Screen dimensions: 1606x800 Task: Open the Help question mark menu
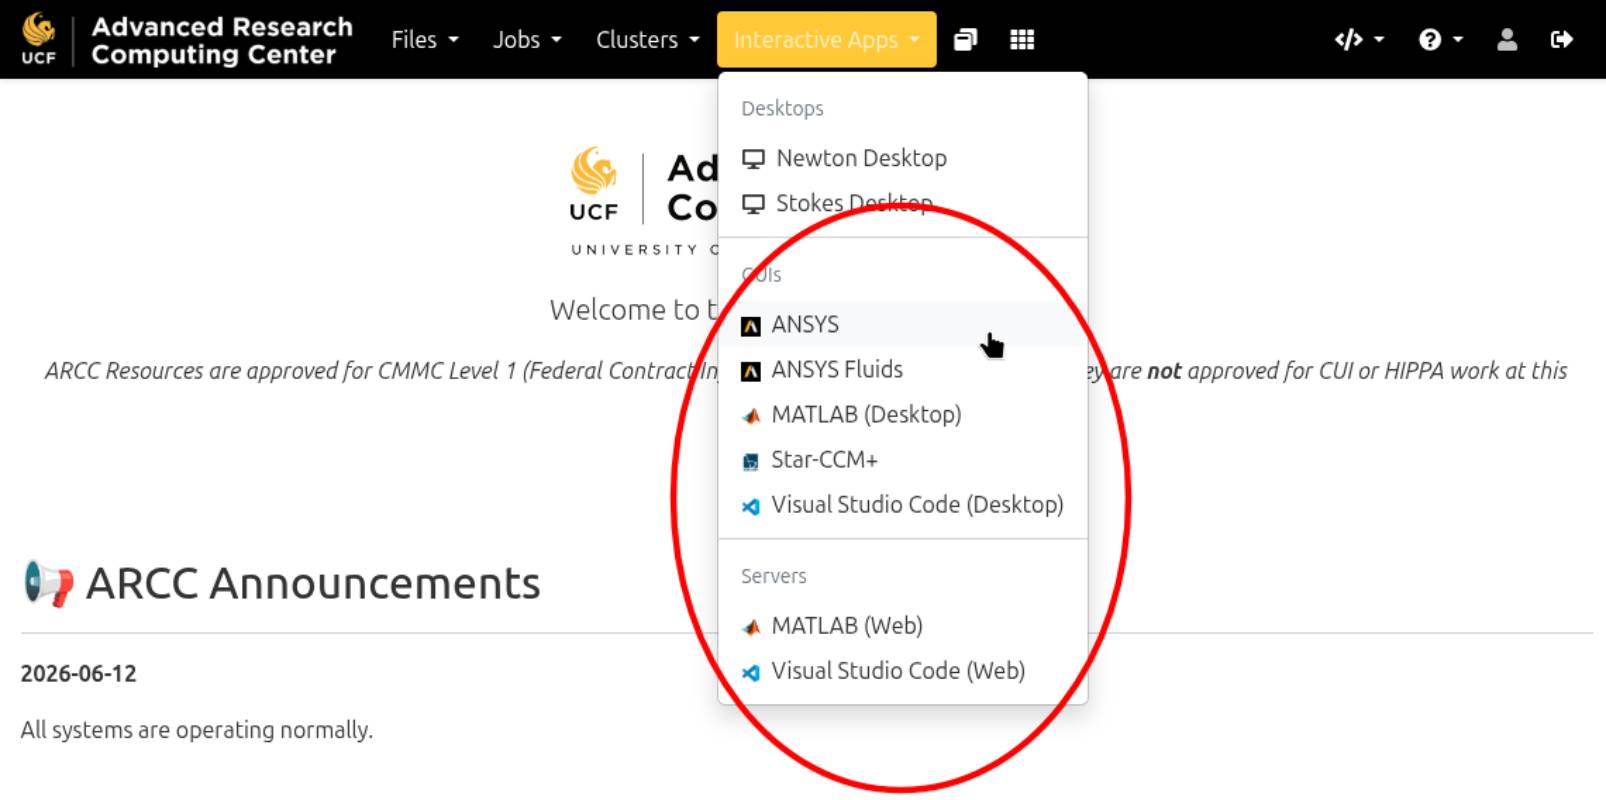click(1440, 40)
